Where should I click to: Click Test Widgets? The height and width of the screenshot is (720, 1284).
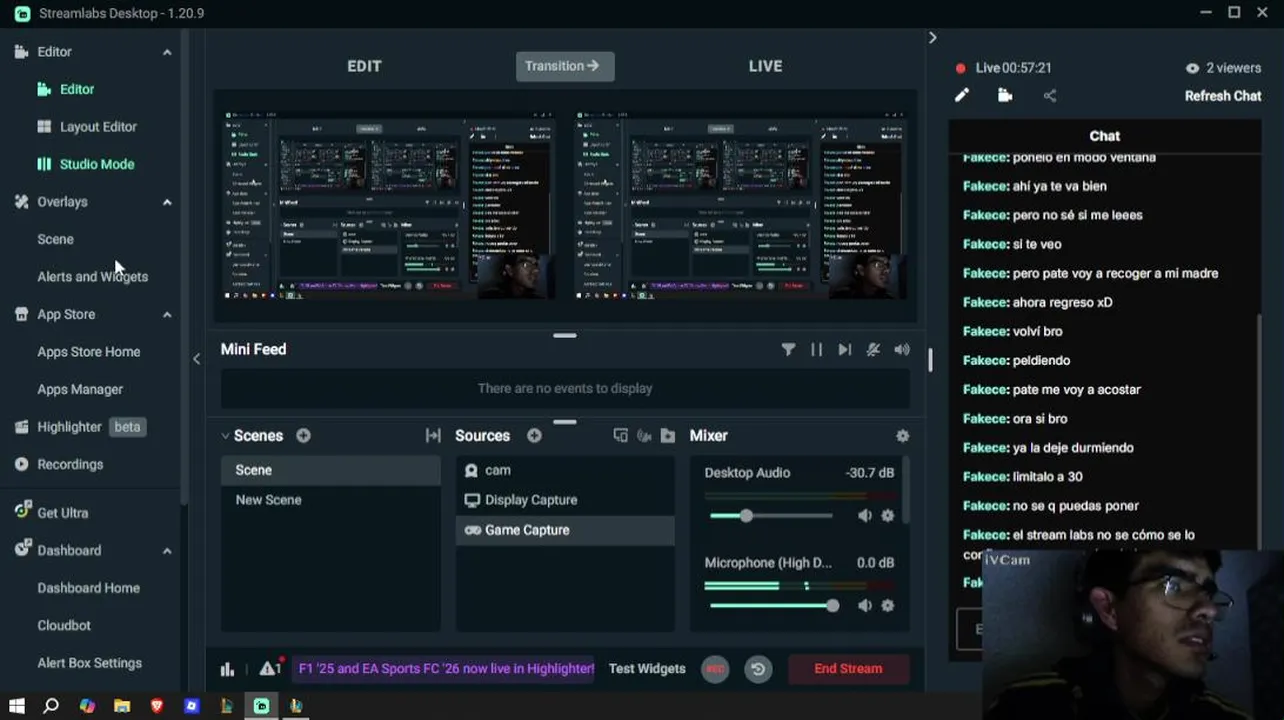(x=647, y=669)
